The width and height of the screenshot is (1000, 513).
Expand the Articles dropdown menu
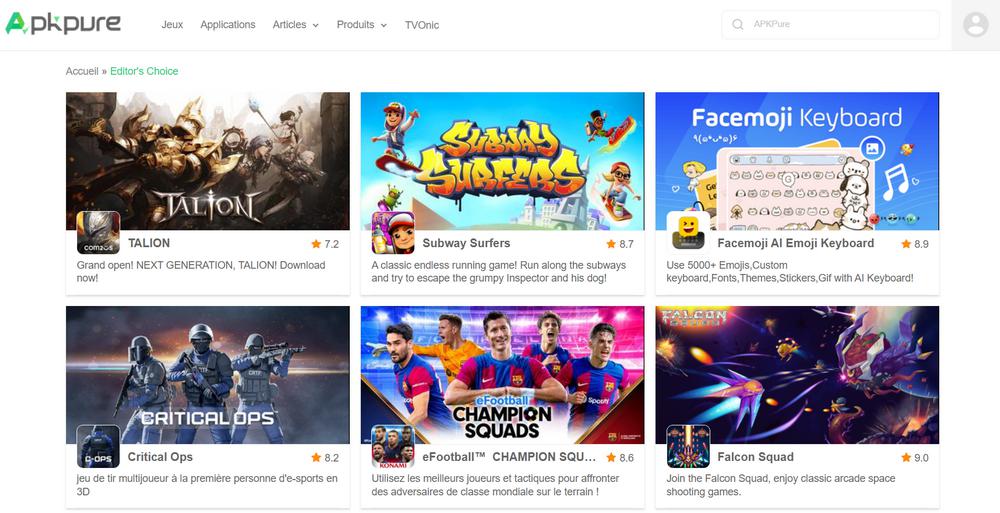(295, 25)
